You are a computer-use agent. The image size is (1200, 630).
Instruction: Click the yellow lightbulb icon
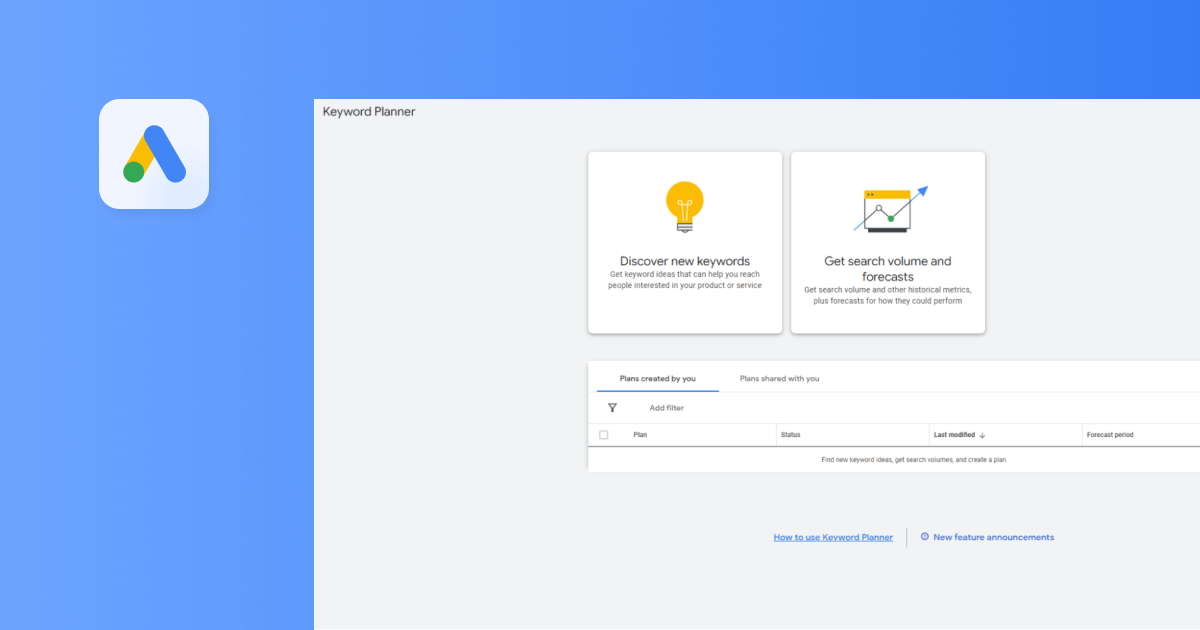[x=685, y=207]
